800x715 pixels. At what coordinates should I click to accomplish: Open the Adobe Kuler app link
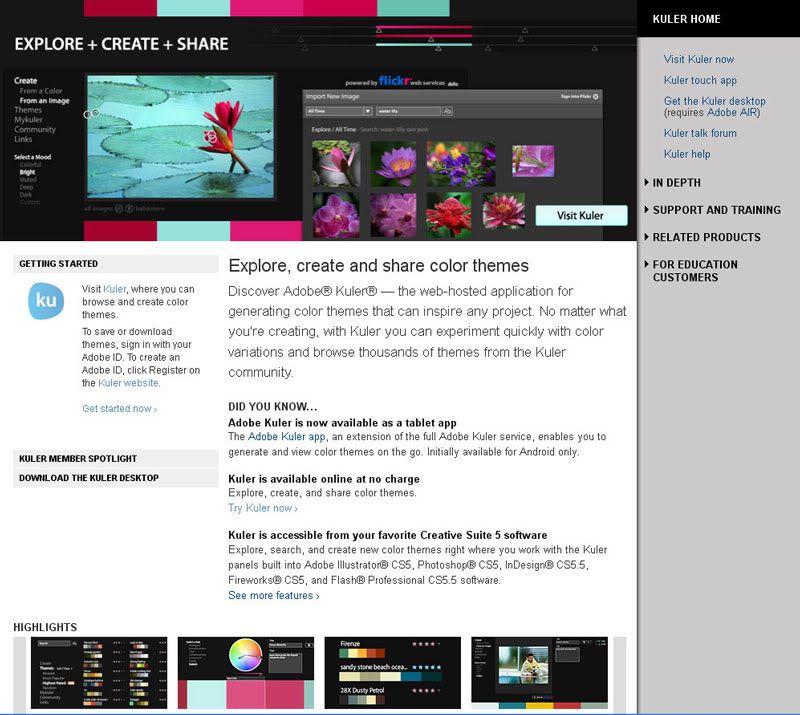click(x=286, y=436)
